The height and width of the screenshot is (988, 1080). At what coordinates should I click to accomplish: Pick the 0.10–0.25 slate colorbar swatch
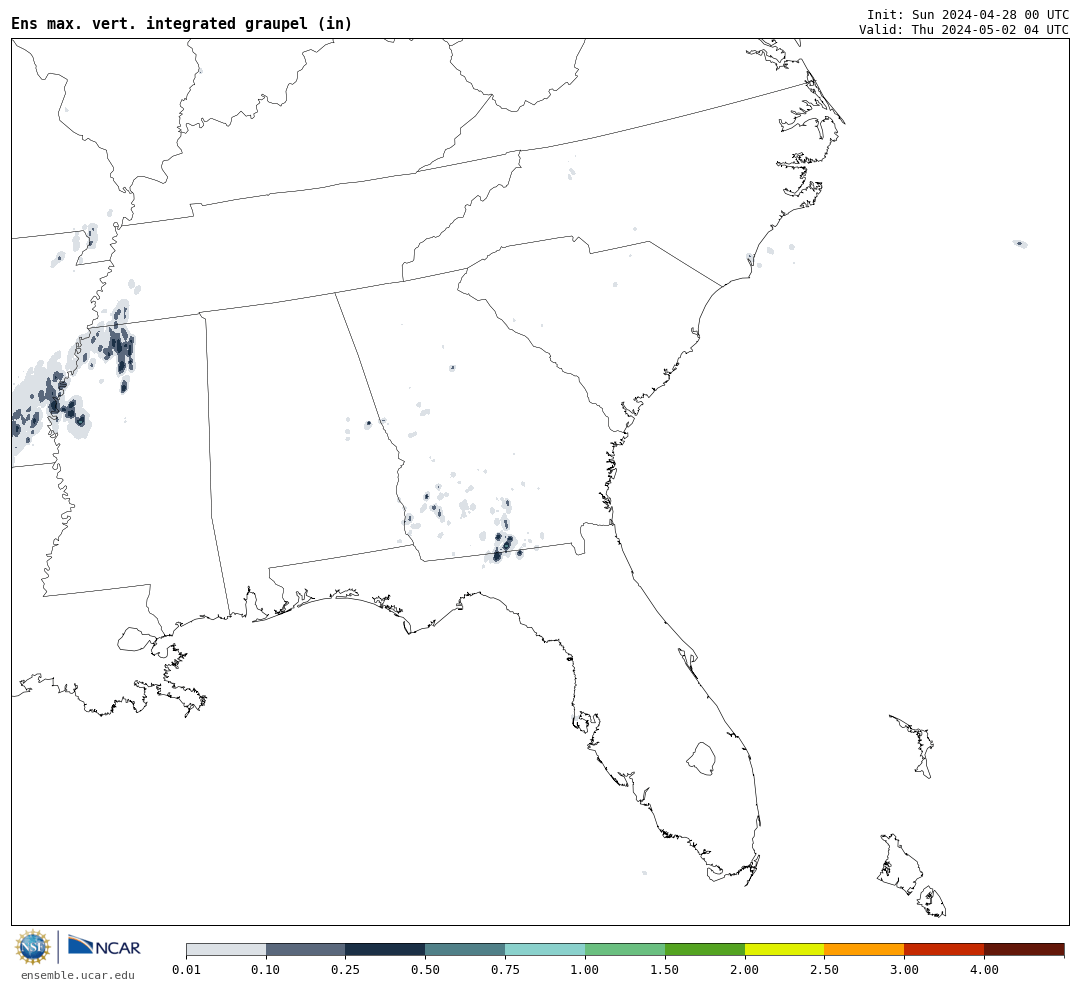[306, 949]
